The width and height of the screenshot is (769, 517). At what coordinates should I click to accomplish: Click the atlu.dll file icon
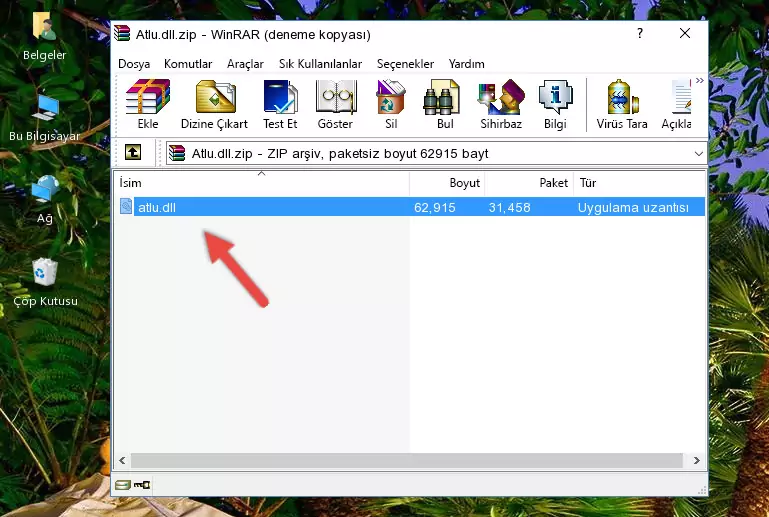[126, 207]
